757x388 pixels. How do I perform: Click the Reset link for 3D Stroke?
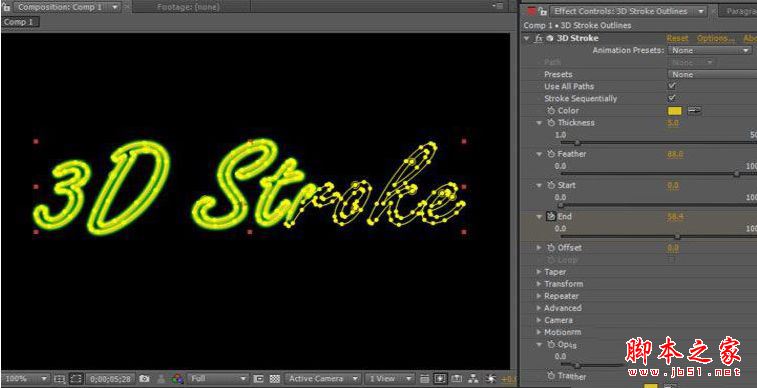[677, 38]
